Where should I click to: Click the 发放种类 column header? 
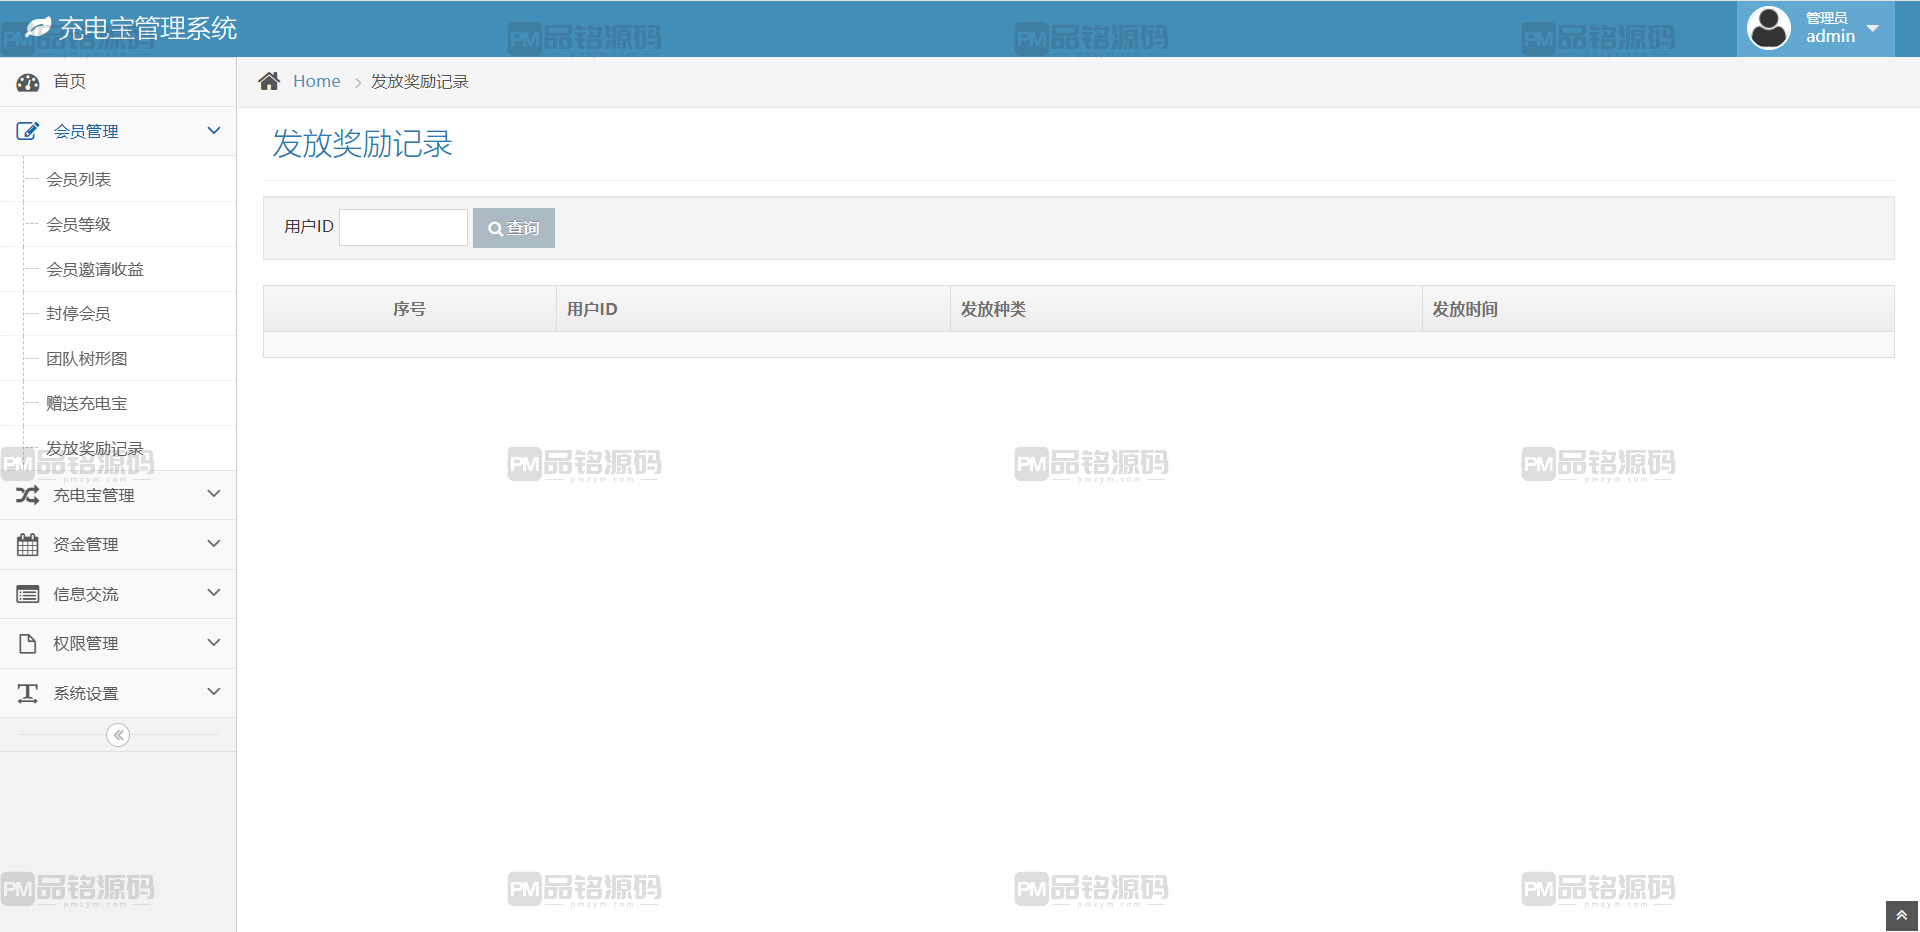coord(1186,309)
